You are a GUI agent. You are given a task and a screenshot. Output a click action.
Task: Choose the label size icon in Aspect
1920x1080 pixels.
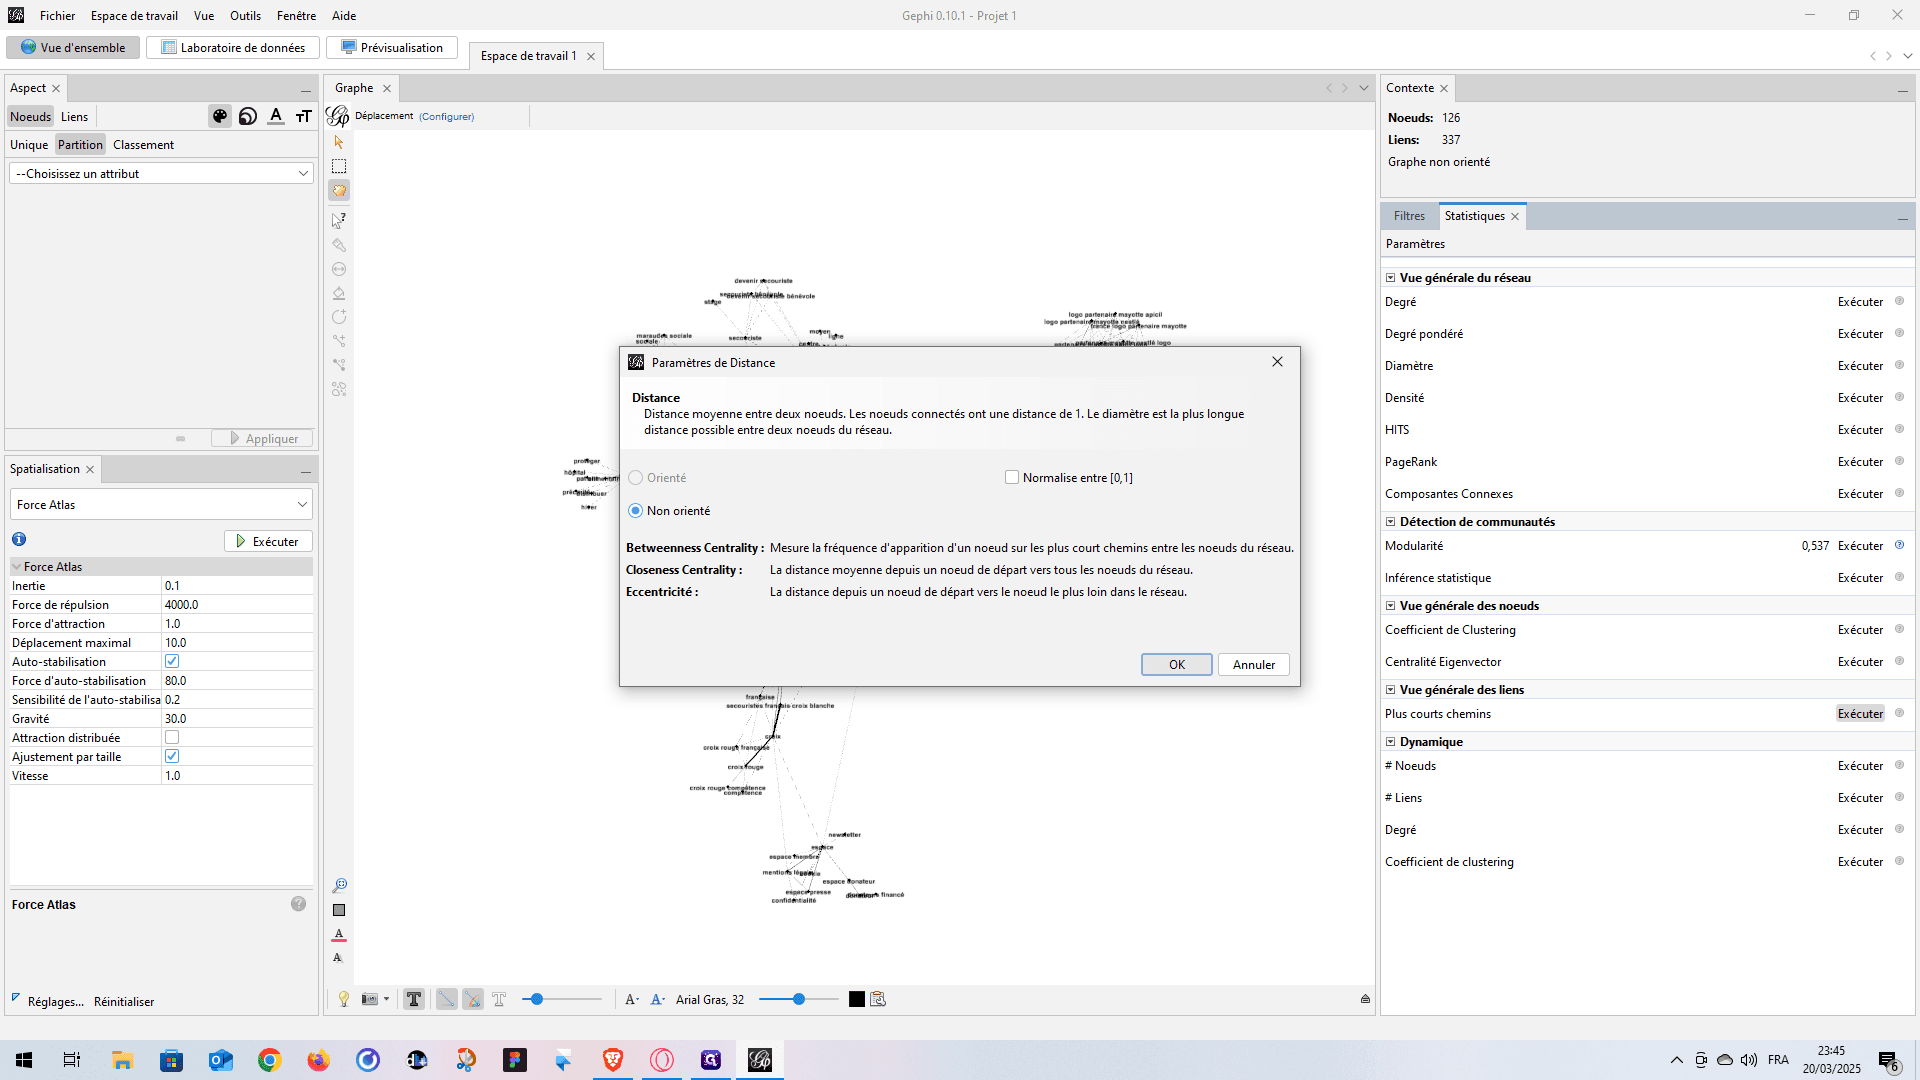pyautogui.click(x=304, y=116)
